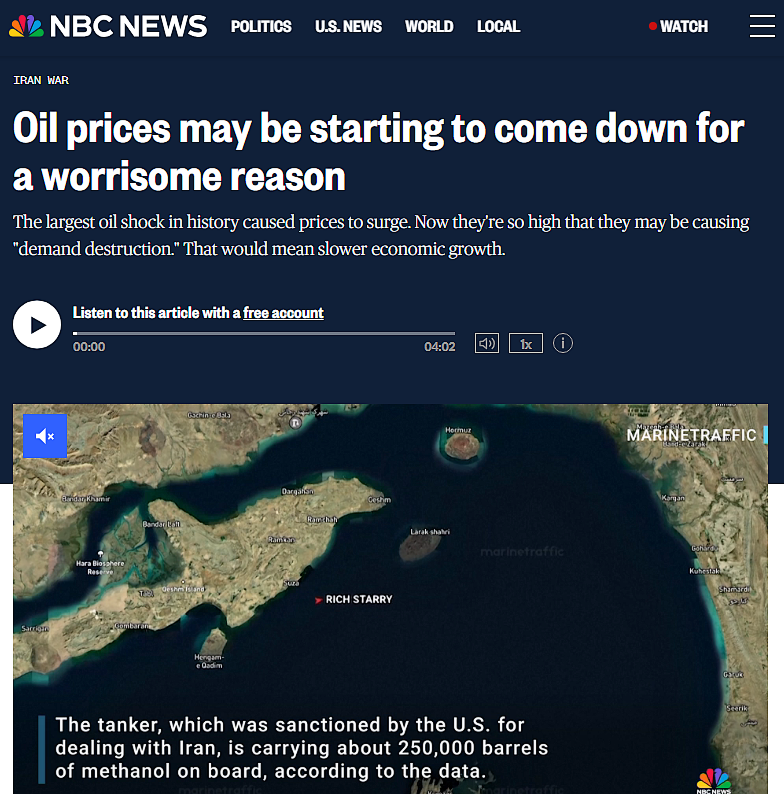Open the U.S. News section
Viewport: 784px width, 794px height.
[x=348, y=26]
